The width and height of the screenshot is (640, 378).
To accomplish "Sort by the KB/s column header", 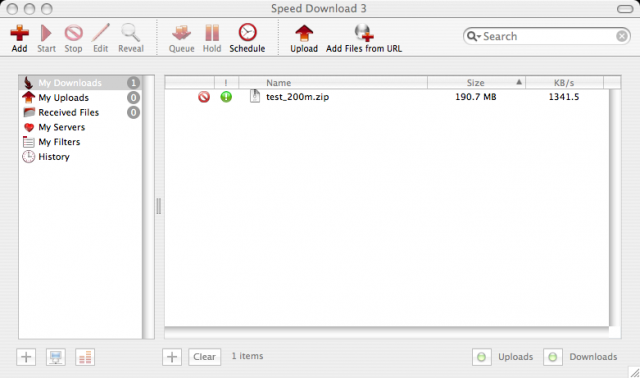I will pos(564,82).
